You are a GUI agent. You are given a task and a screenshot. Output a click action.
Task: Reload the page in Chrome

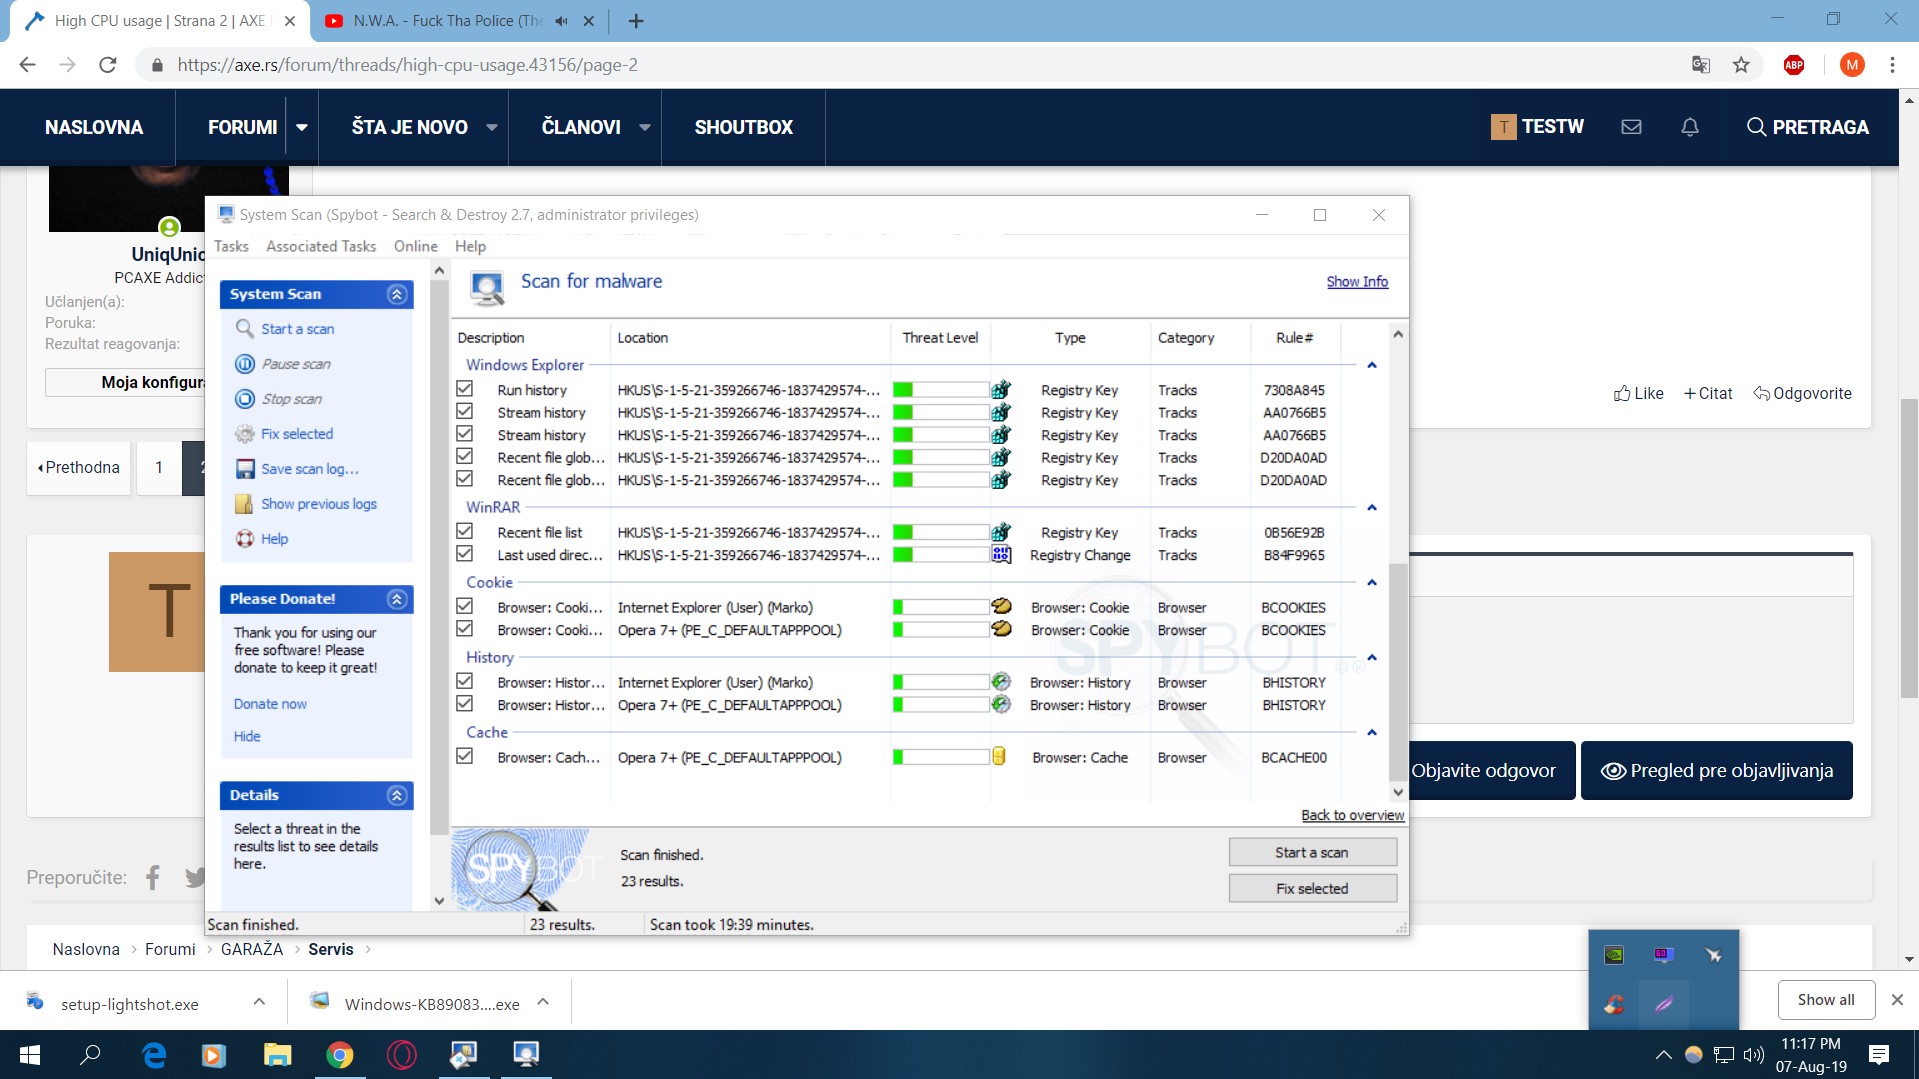(x=107, y=65)
